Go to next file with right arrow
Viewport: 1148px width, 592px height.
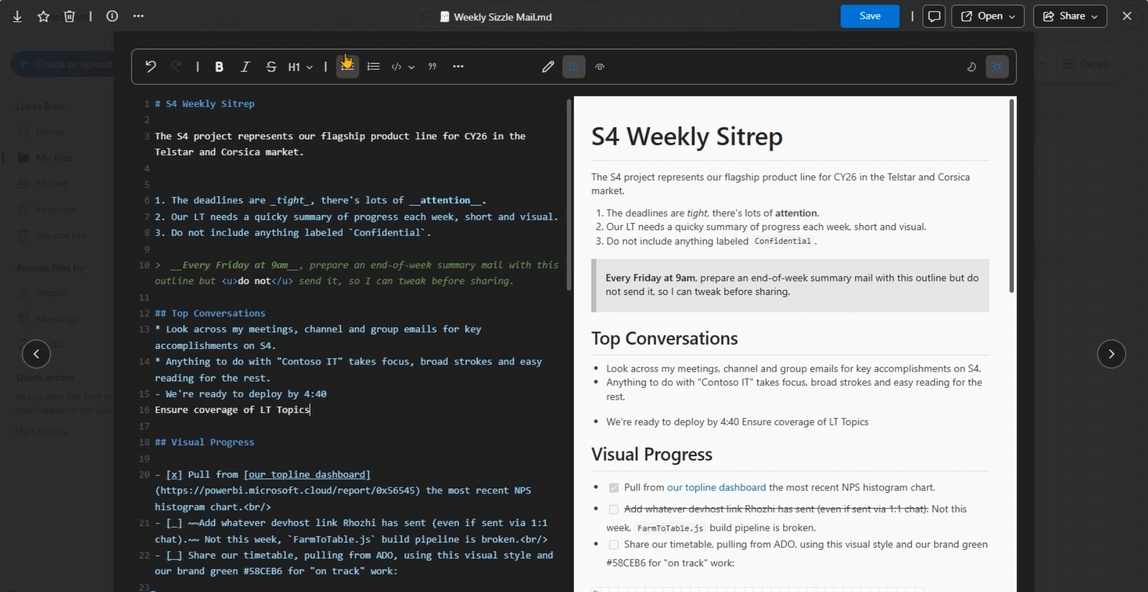coord(1111,354)
